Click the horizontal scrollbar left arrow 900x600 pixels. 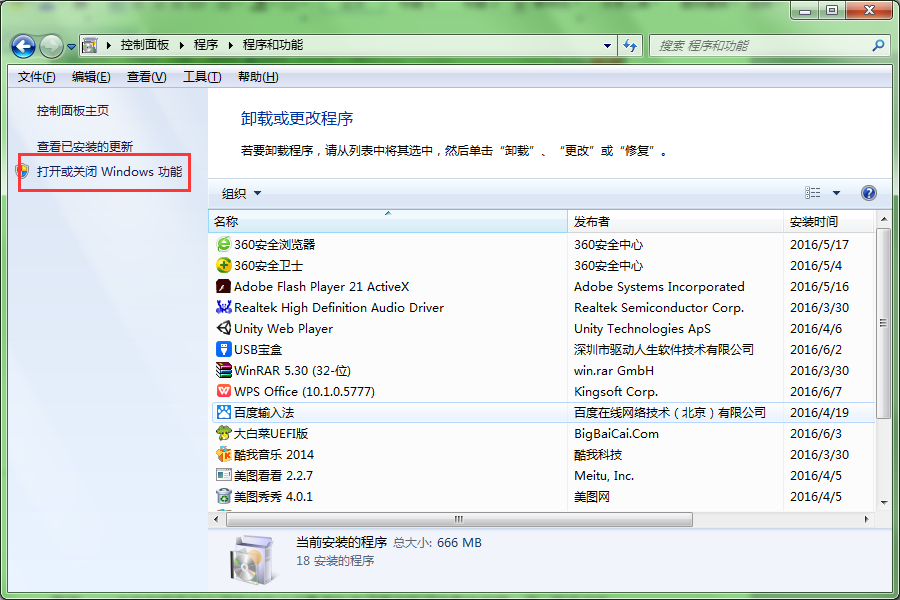216,519
